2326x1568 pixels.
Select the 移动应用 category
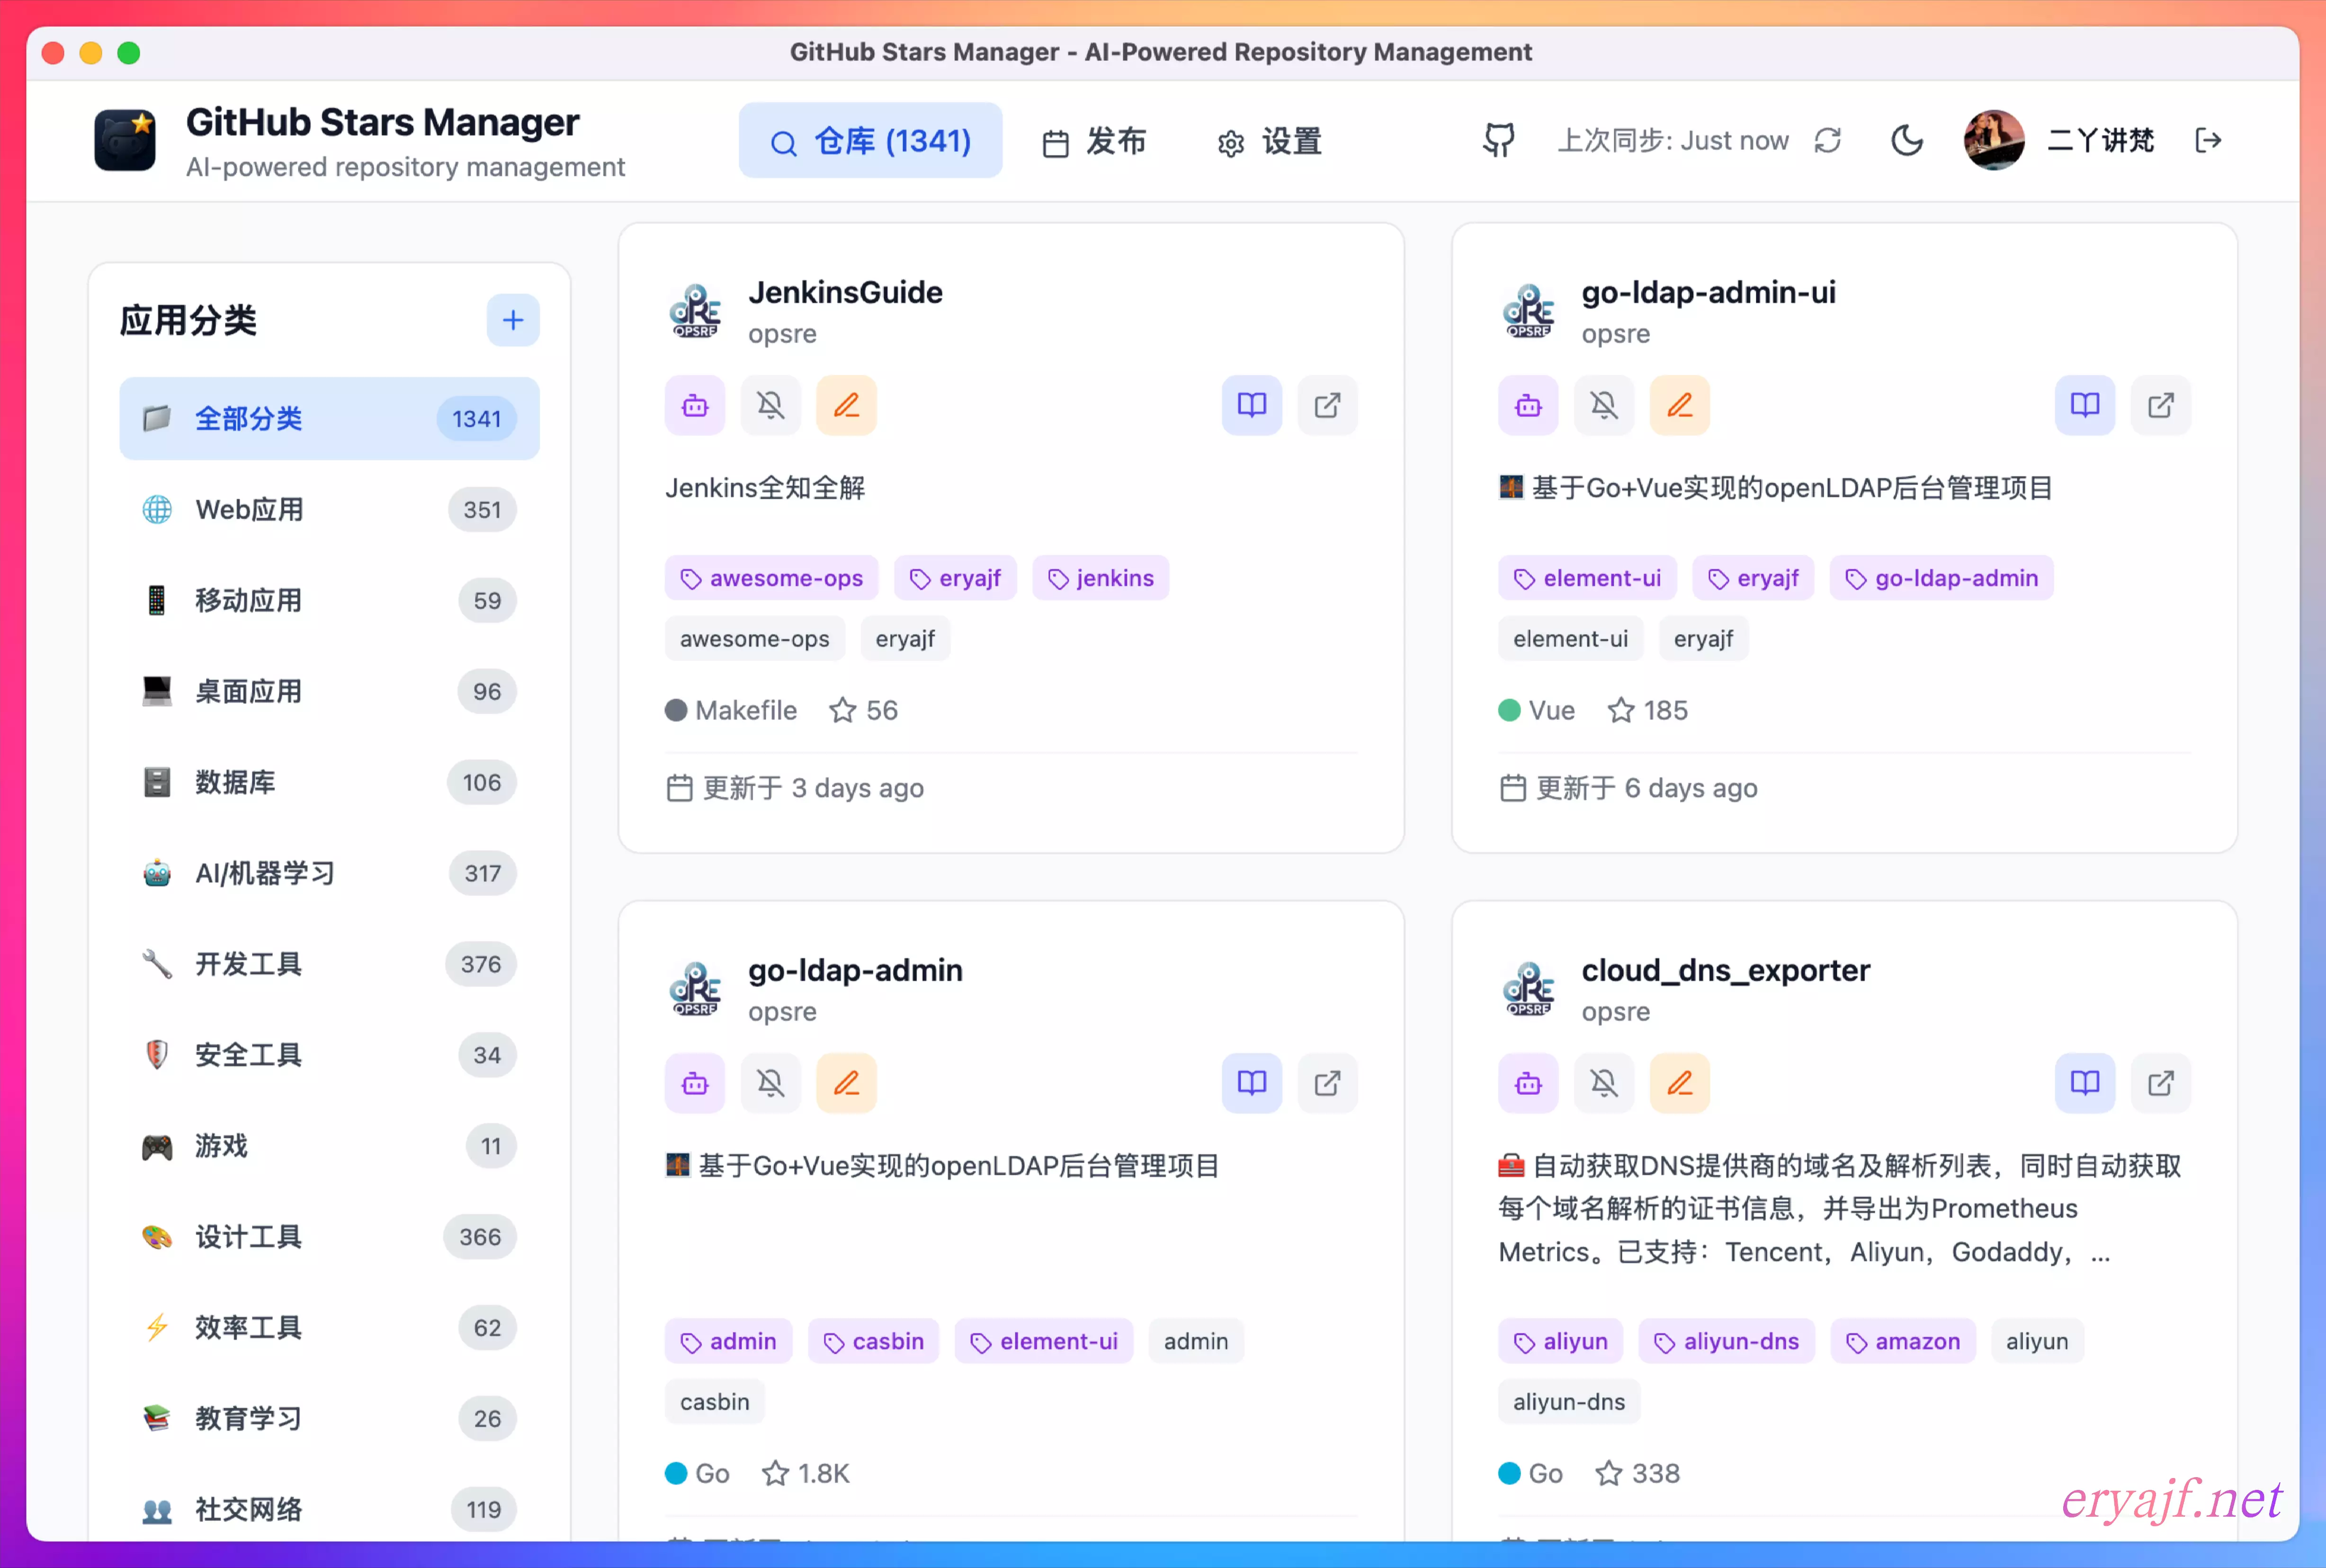[329, 601]
